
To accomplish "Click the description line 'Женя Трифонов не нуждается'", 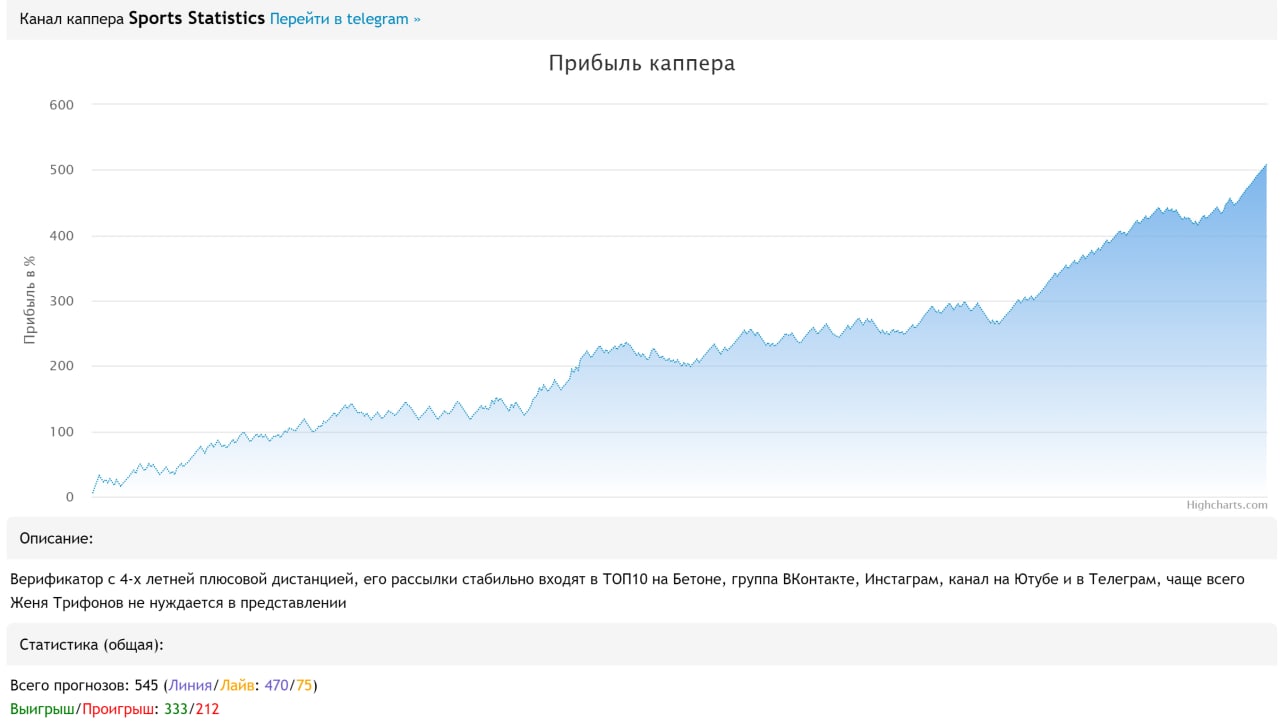I will tap(178, 603).
